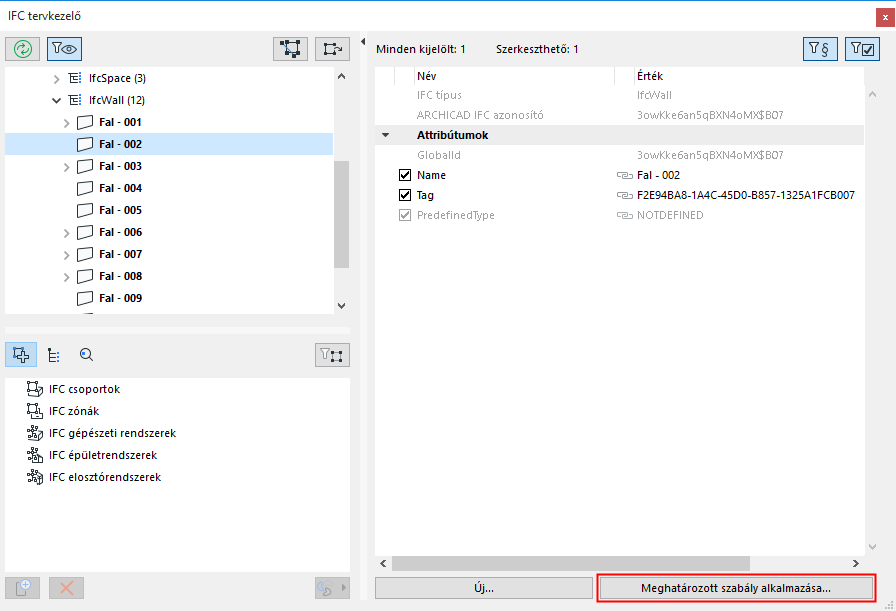Click the red X delete button
896x611 pixels.
[66, 588]
